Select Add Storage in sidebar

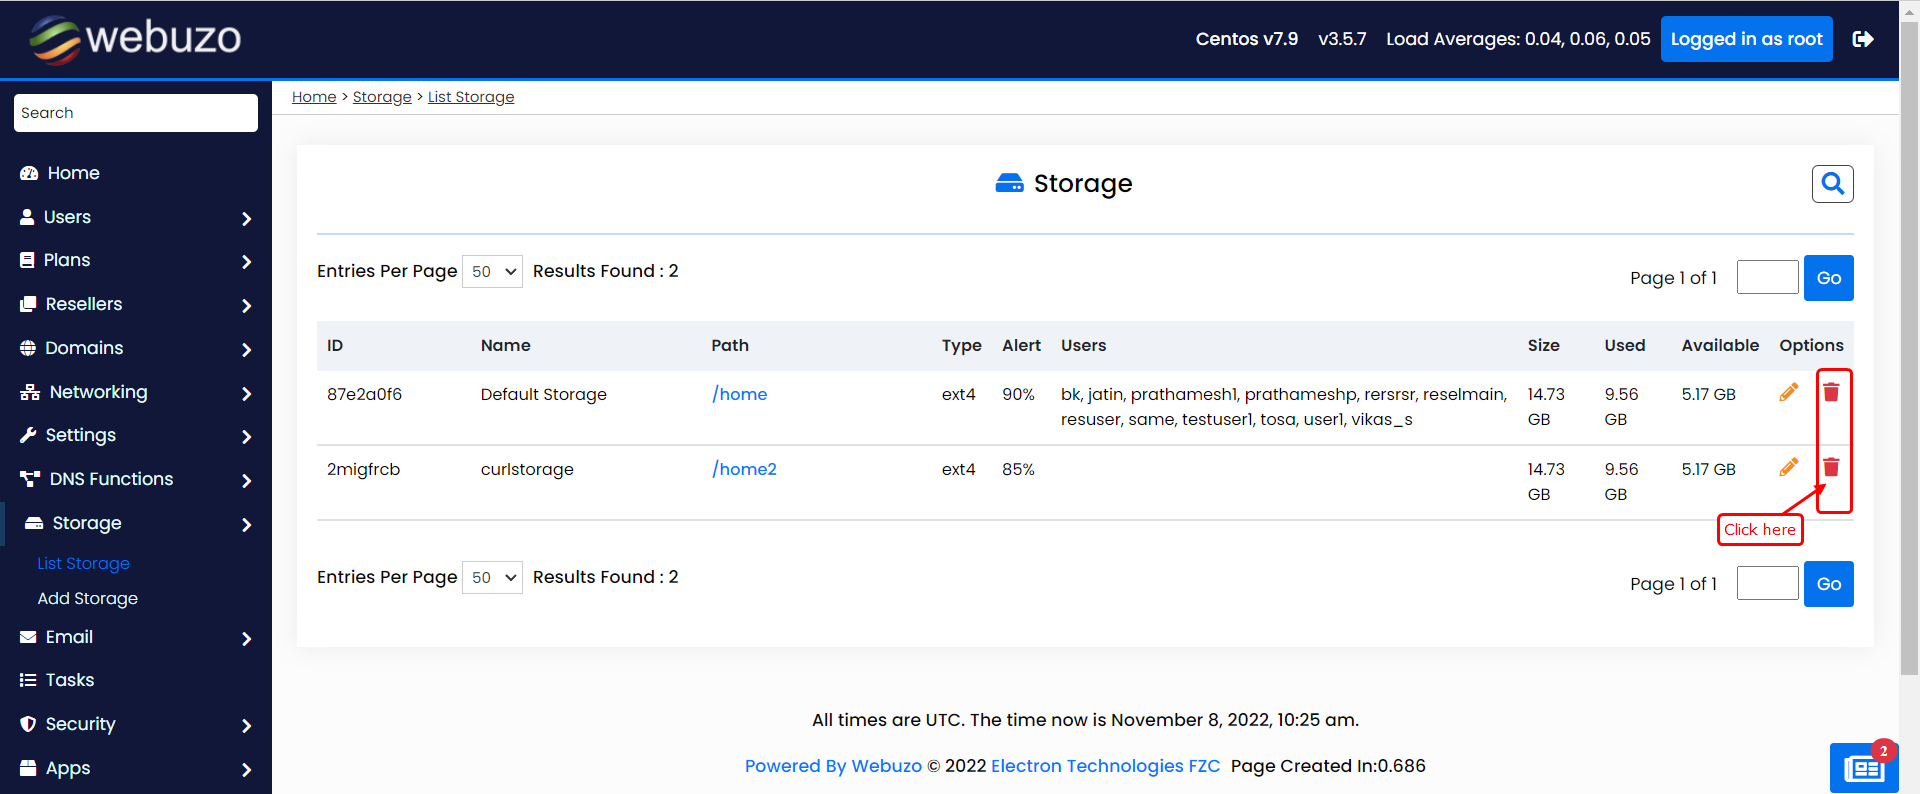click(88, 598)
